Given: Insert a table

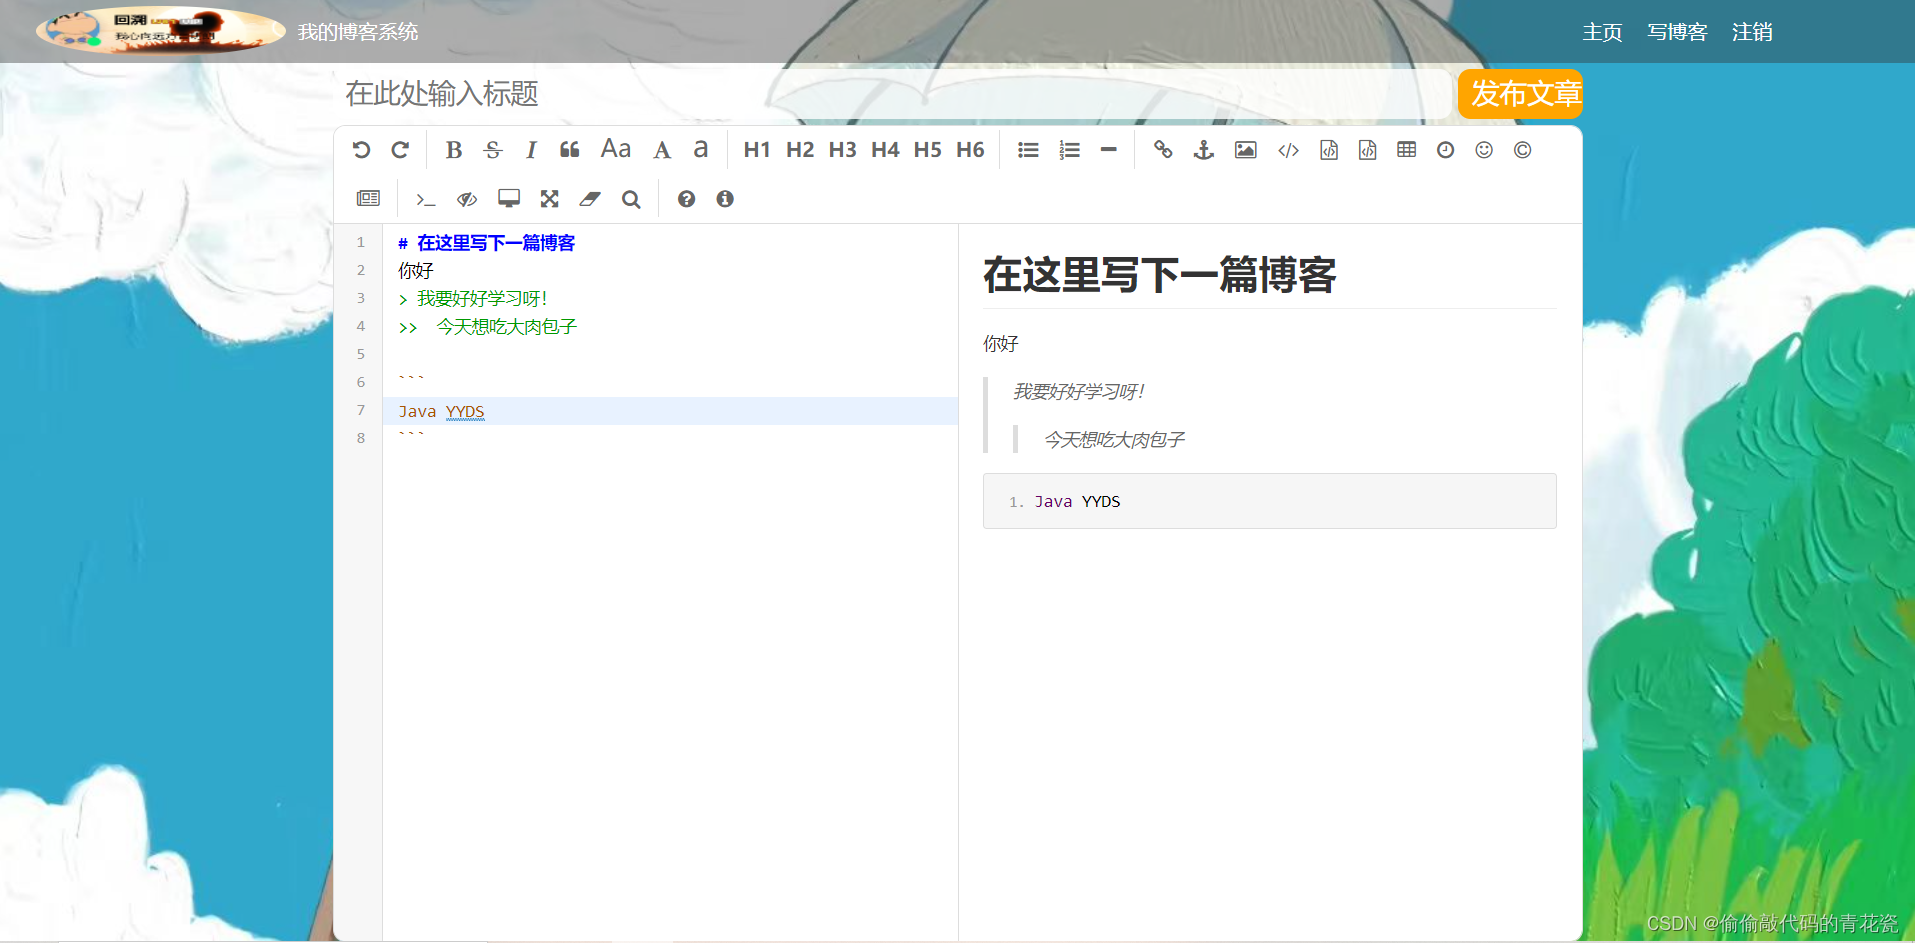Looking at the screenshot, I should [x=1406, y=150].
